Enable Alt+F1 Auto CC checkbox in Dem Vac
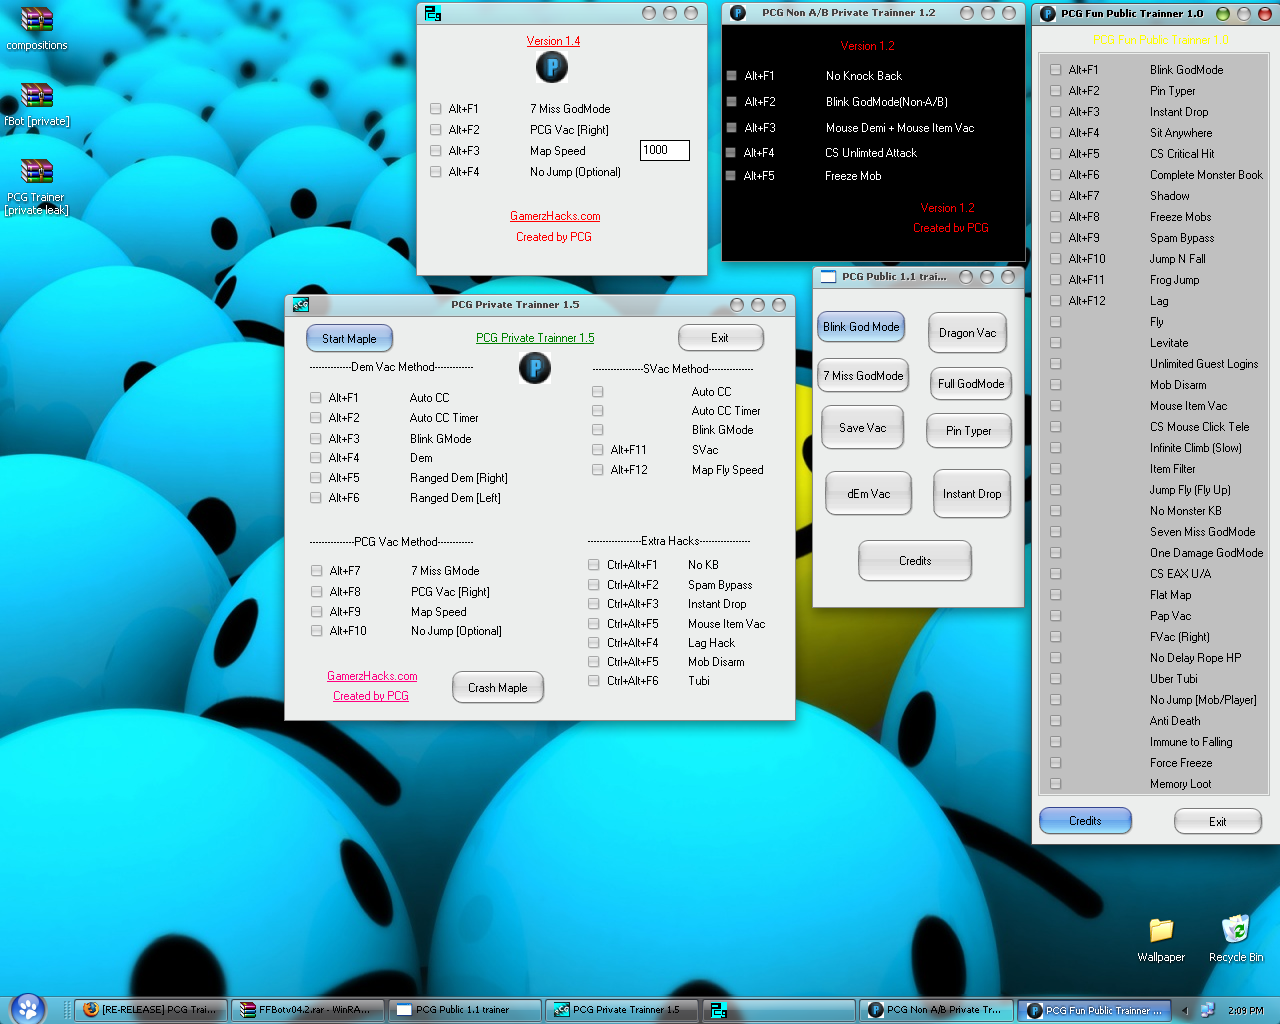 tap(316, 398)
